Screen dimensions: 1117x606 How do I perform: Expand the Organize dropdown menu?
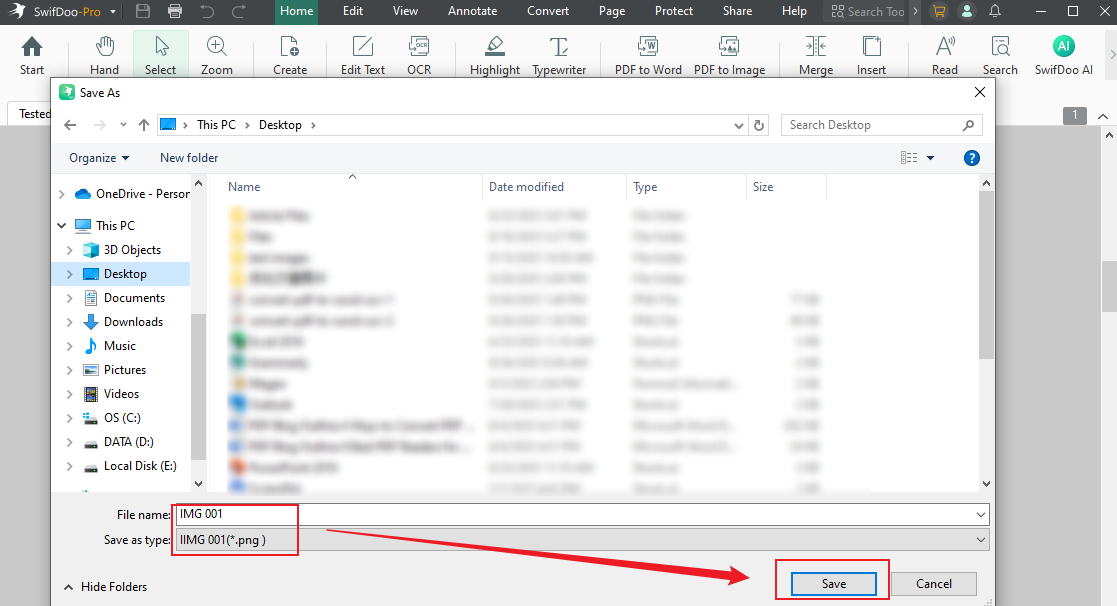point(99,158)
